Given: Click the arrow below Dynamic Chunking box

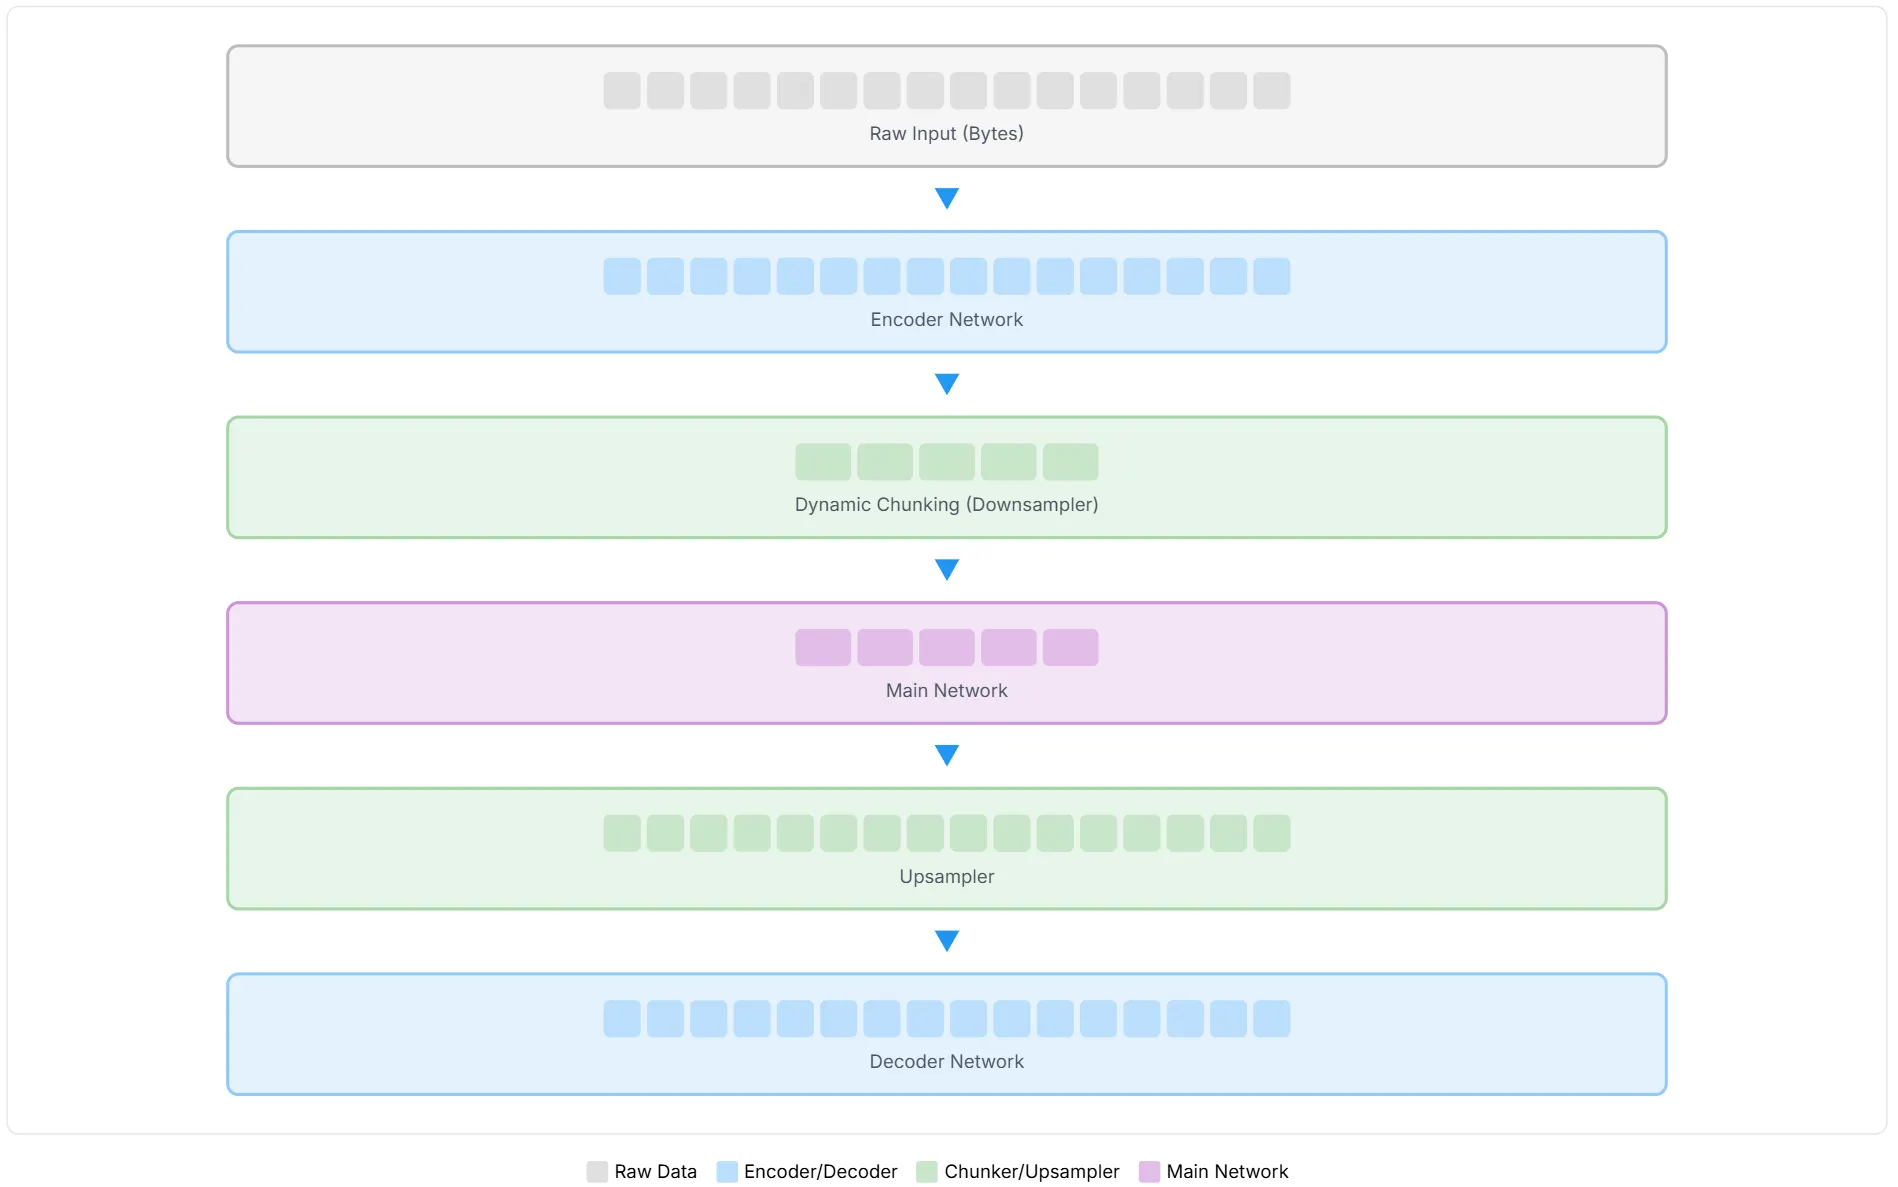Looking at the screenshot, I should tap(946, 569).
